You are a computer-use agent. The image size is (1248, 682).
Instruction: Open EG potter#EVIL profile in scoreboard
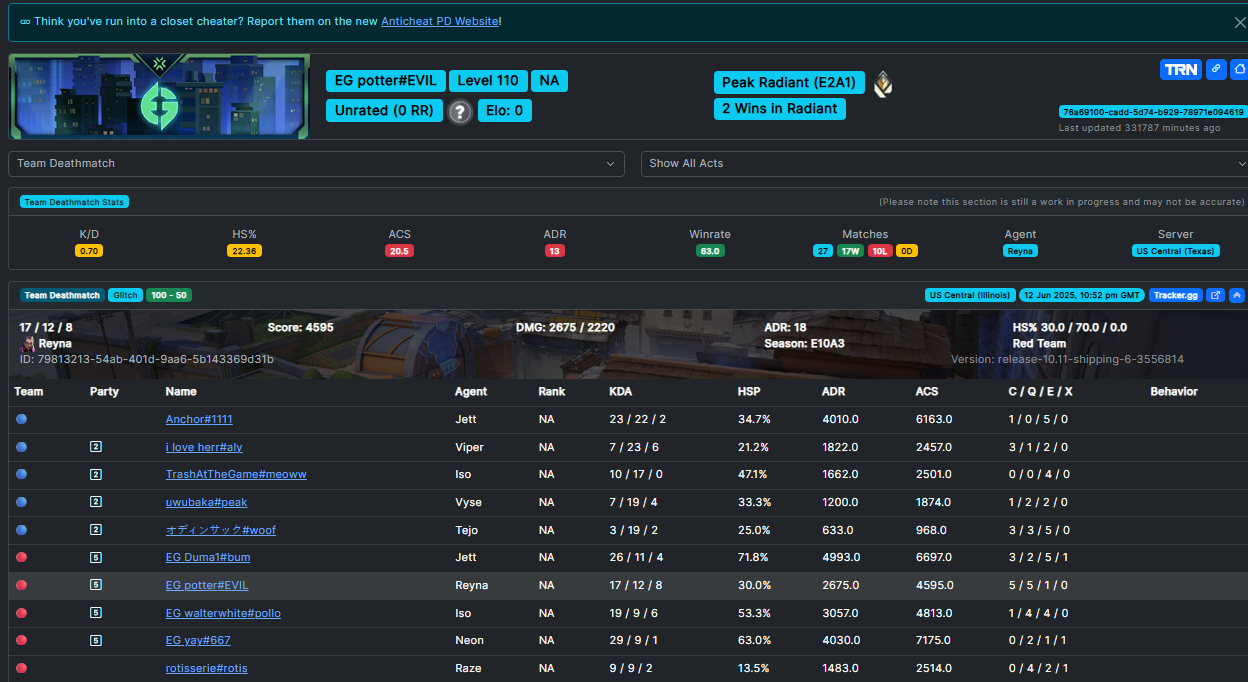(x=207, y=585)
